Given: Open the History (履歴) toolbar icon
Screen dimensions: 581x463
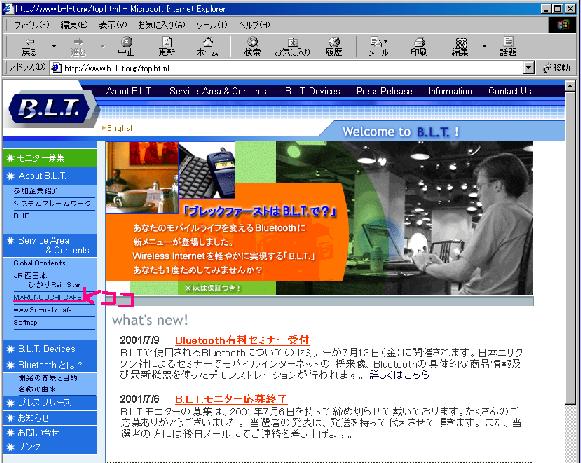Looking at the screenshot, I should (334, 47).
